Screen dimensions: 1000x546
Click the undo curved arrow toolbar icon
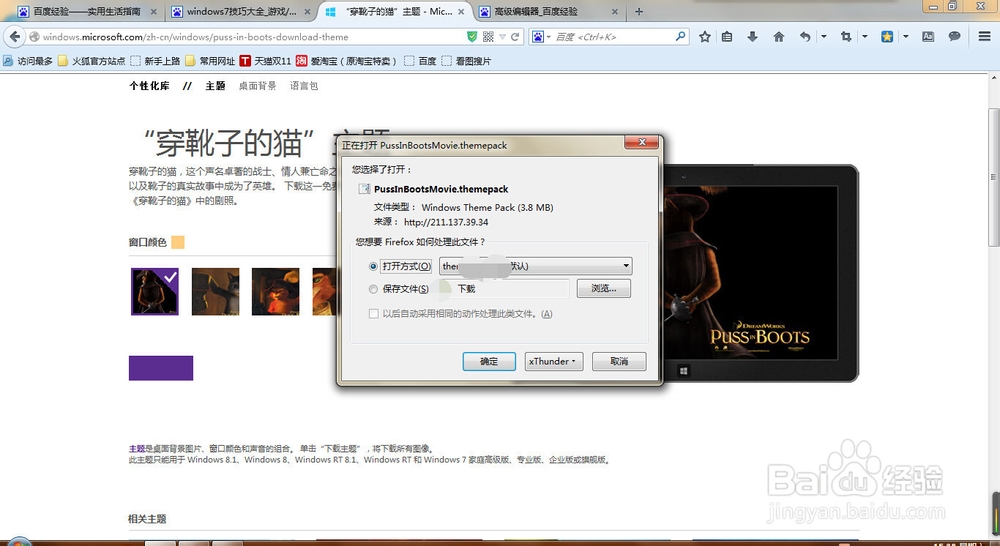pyautogui.click(x=805, y=37)
